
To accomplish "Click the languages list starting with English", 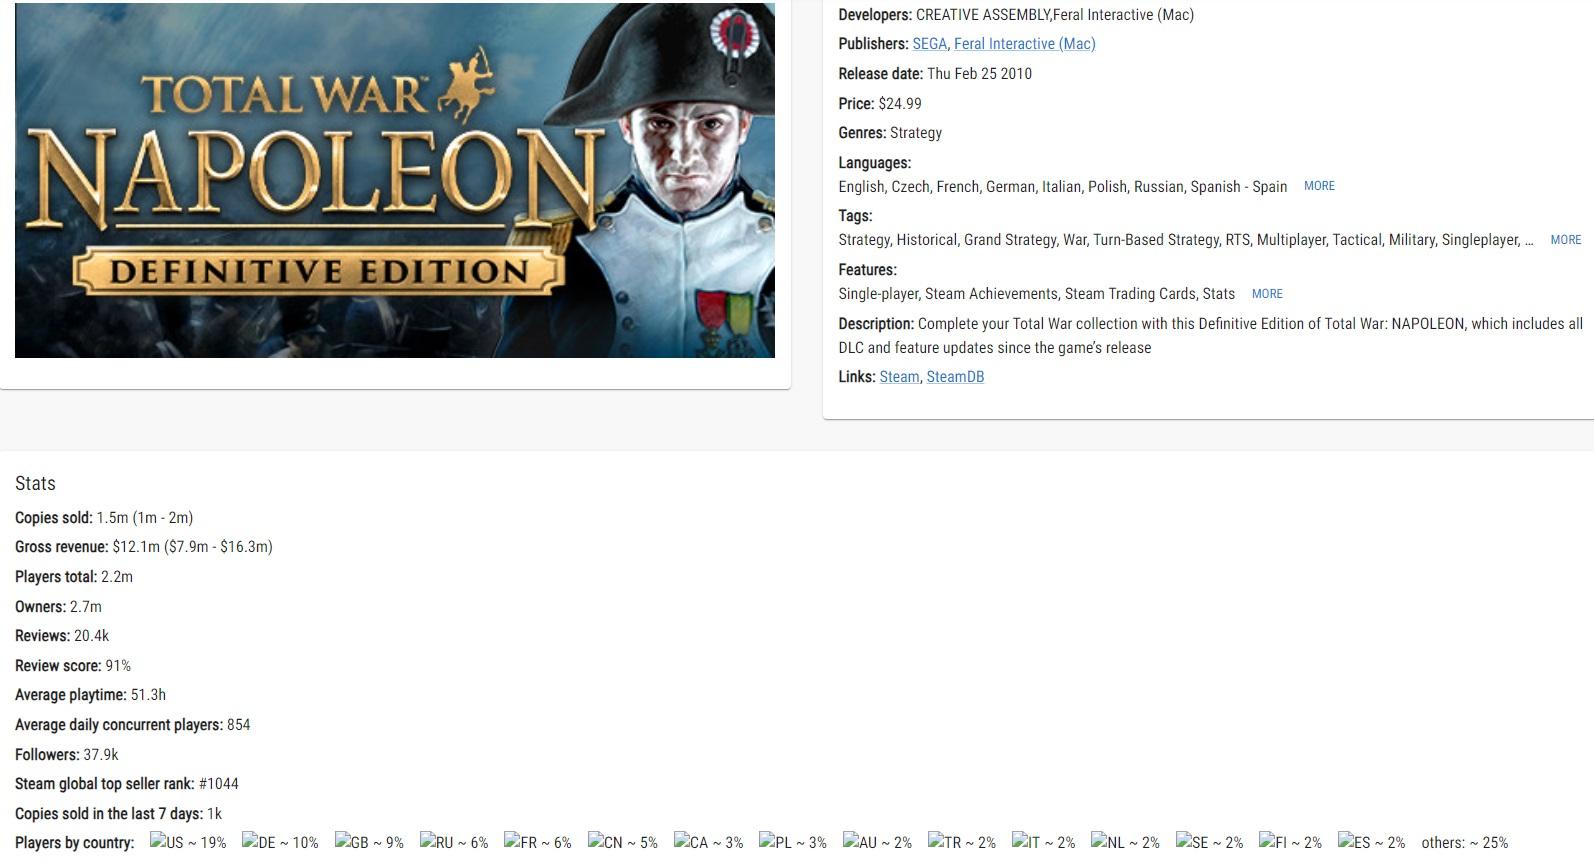I will coord(1063,187).
